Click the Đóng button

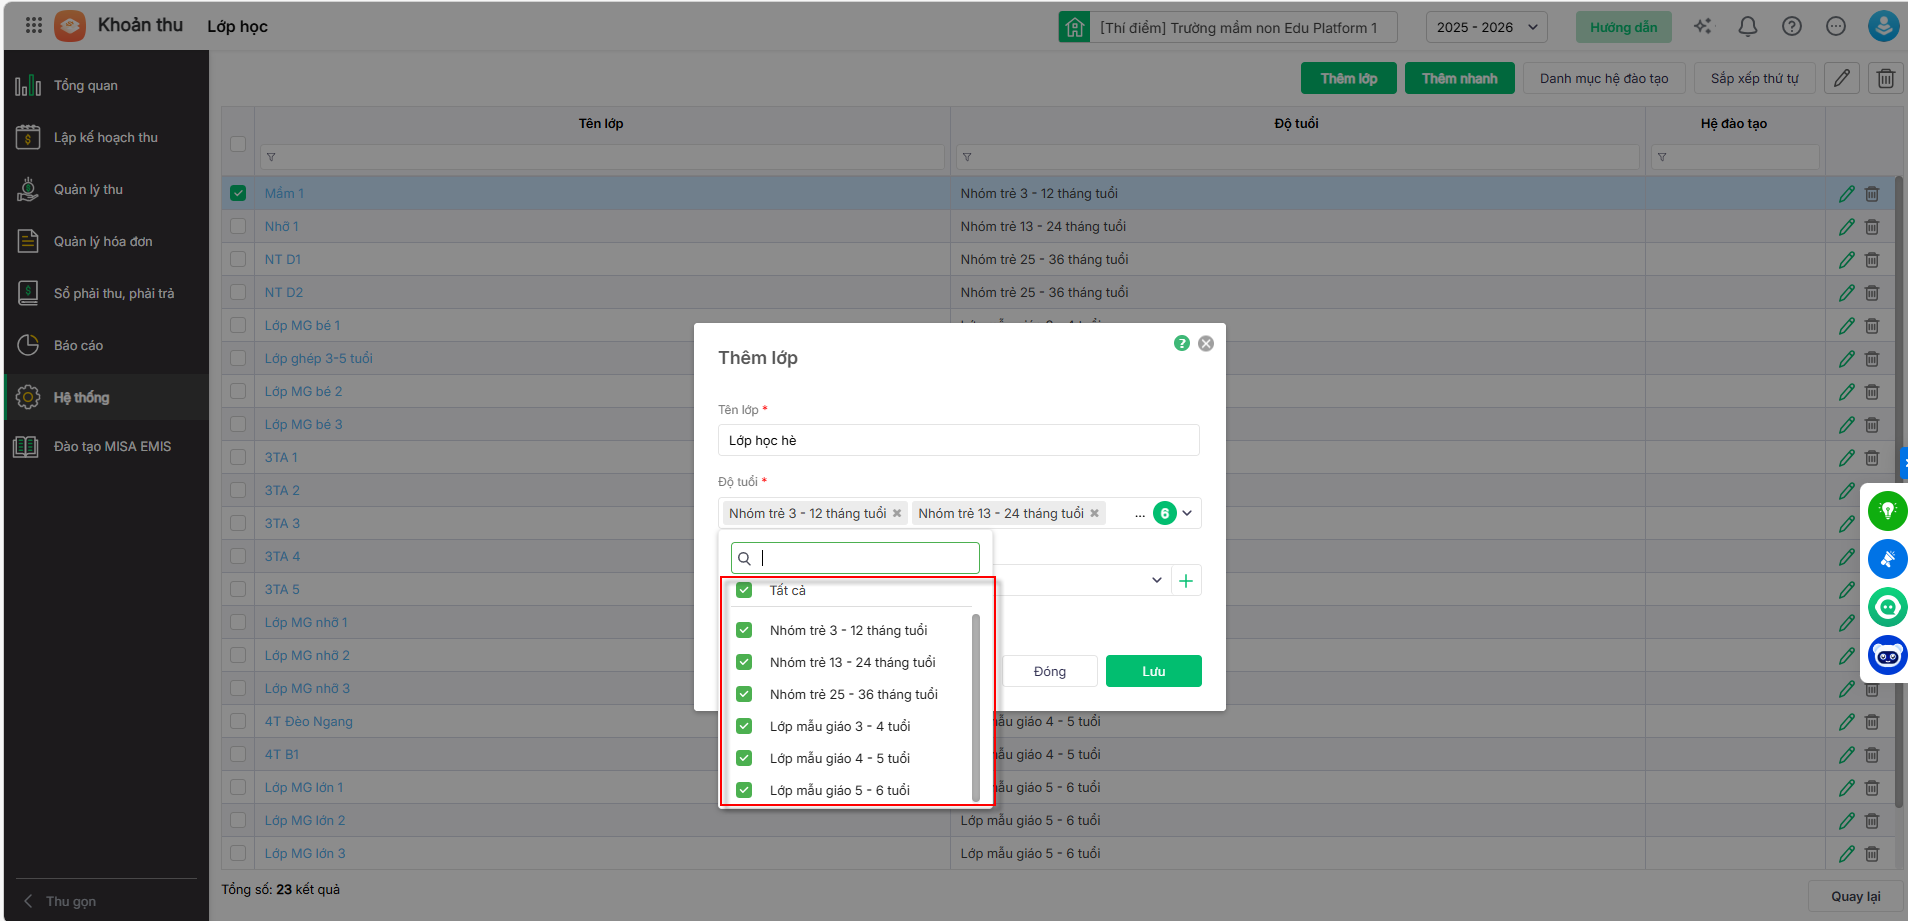(x=1050, y=671)
